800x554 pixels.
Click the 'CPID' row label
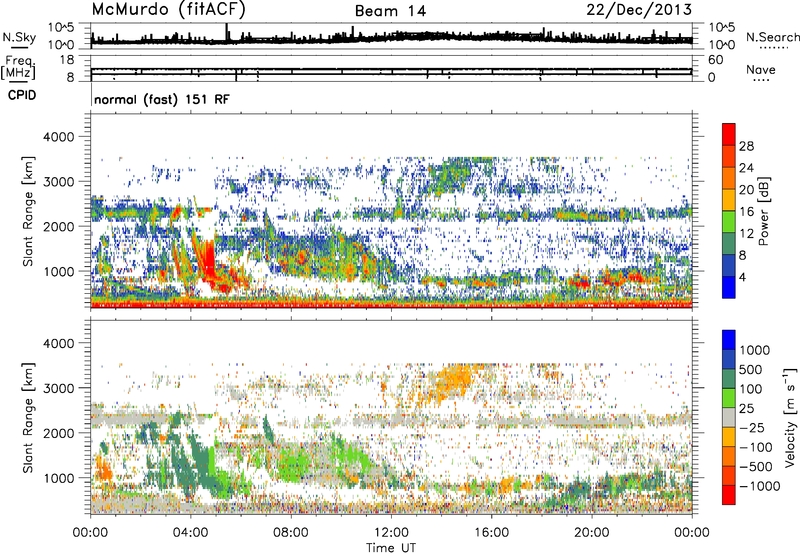pos(22,95)
